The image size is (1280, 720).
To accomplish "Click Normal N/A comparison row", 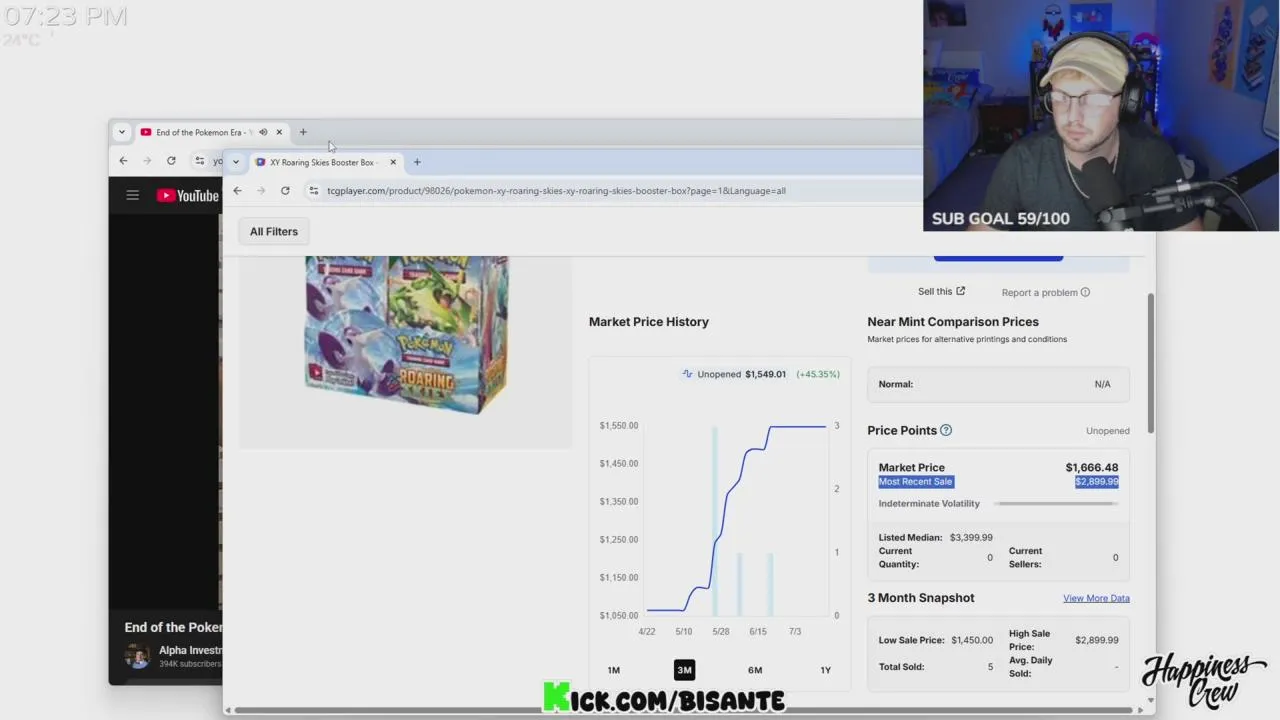I will (x=998, y=384).
